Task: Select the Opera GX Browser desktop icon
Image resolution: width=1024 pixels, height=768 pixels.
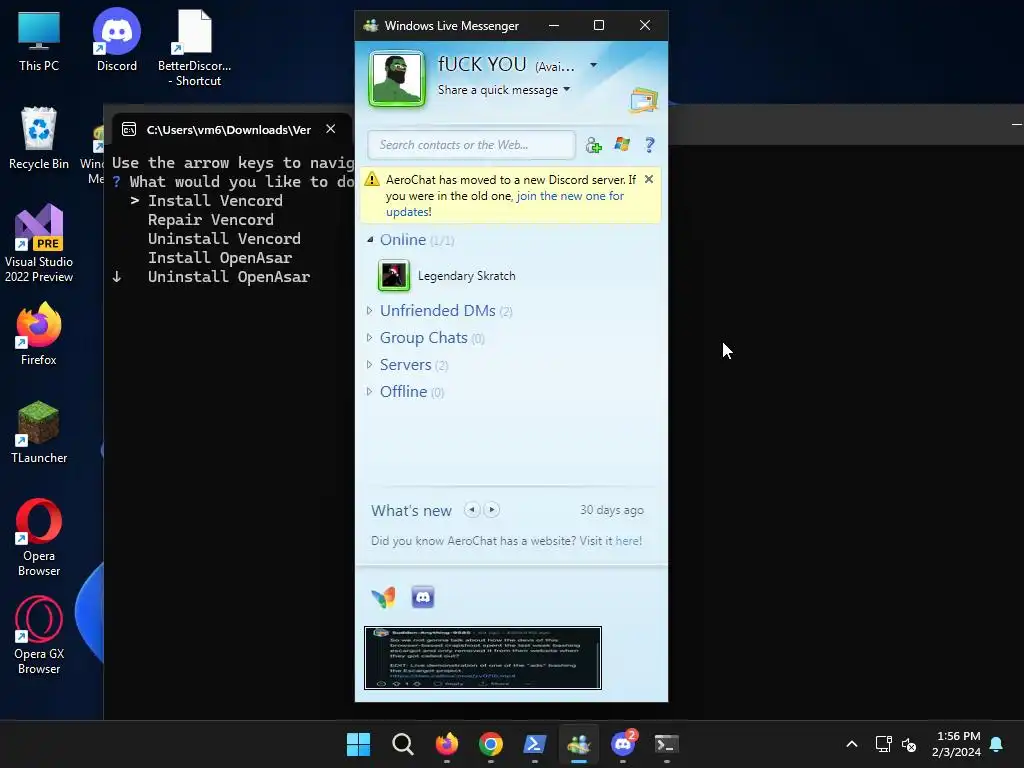Action: click(39, 635)
